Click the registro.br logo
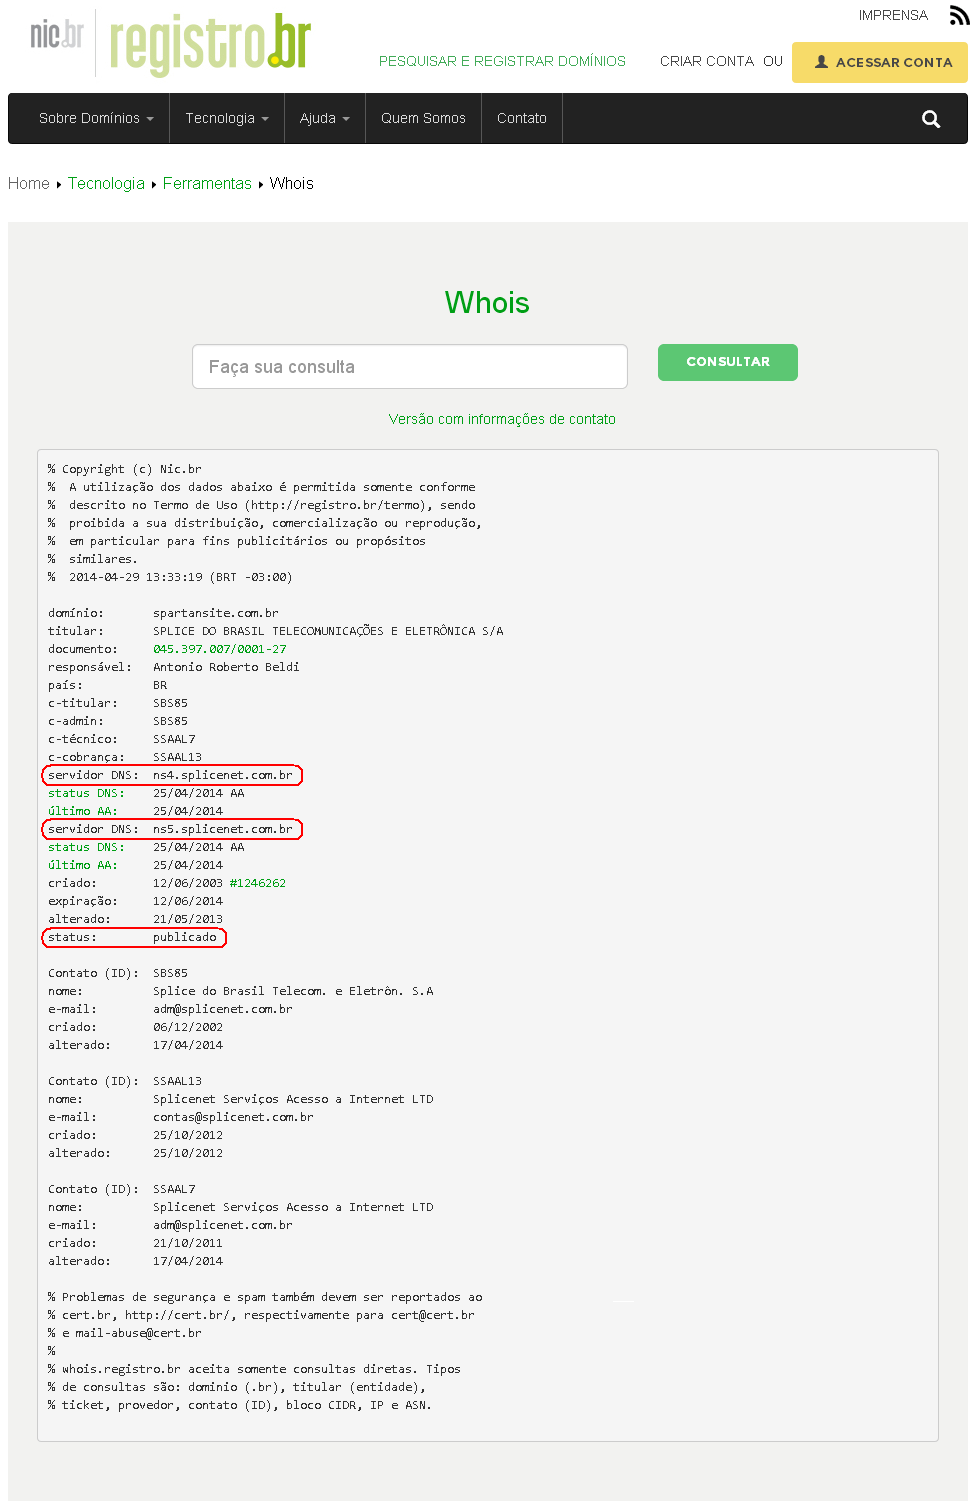Image resolution: width=978 pixels, height=1511 pixels. (210, 44)
